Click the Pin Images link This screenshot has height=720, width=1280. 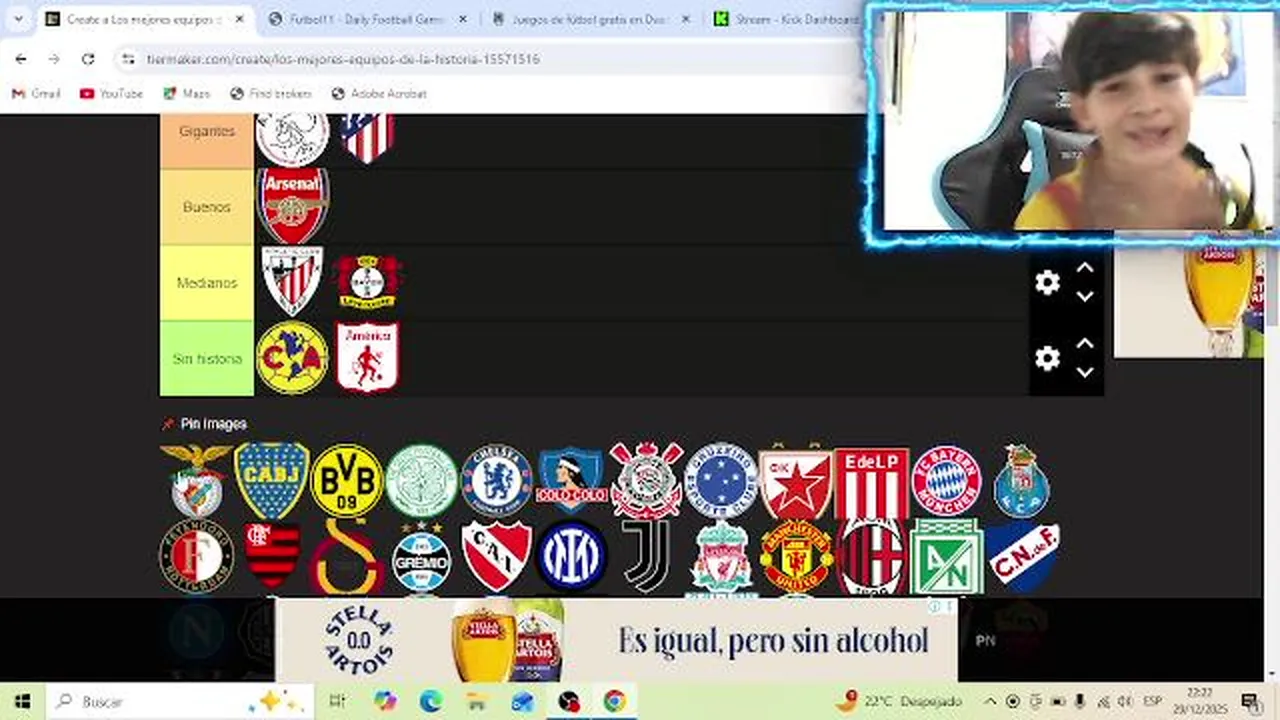(204, 424)
